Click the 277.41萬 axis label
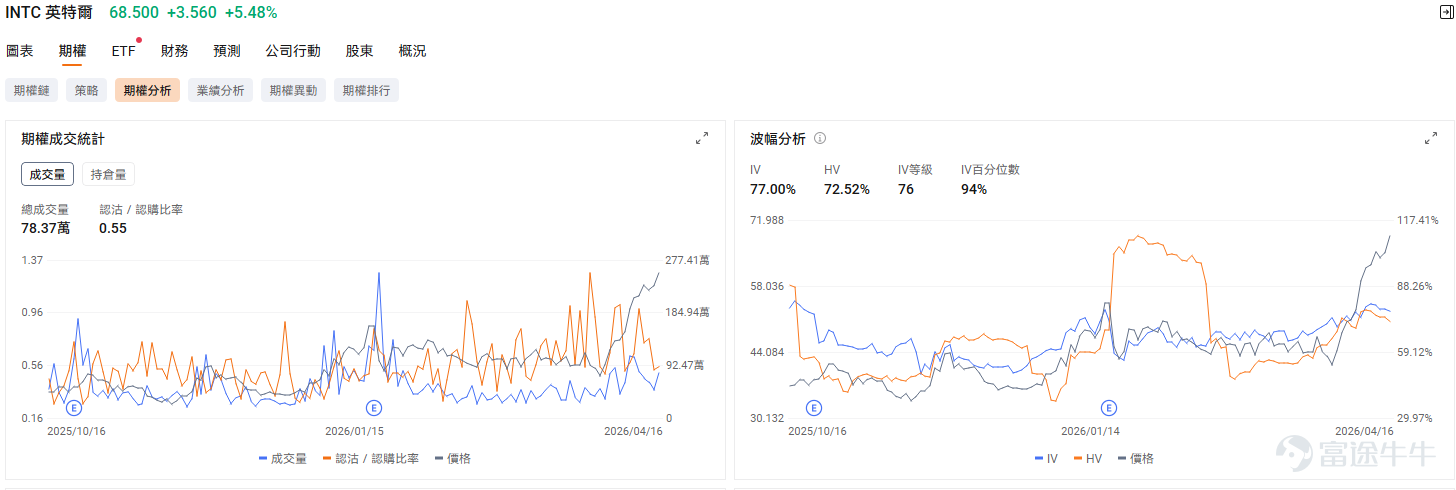Screen dimensions: 1456x490 point(687,260)
